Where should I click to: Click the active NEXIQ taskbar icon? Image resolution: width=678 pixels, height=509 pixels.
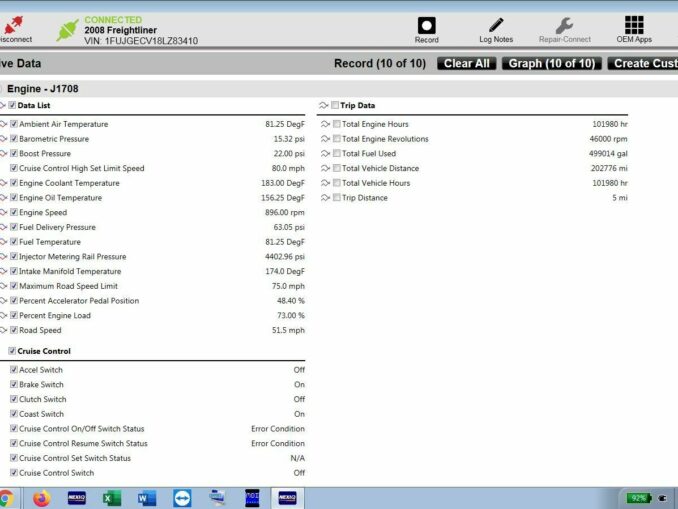click(x=287, y=498)
